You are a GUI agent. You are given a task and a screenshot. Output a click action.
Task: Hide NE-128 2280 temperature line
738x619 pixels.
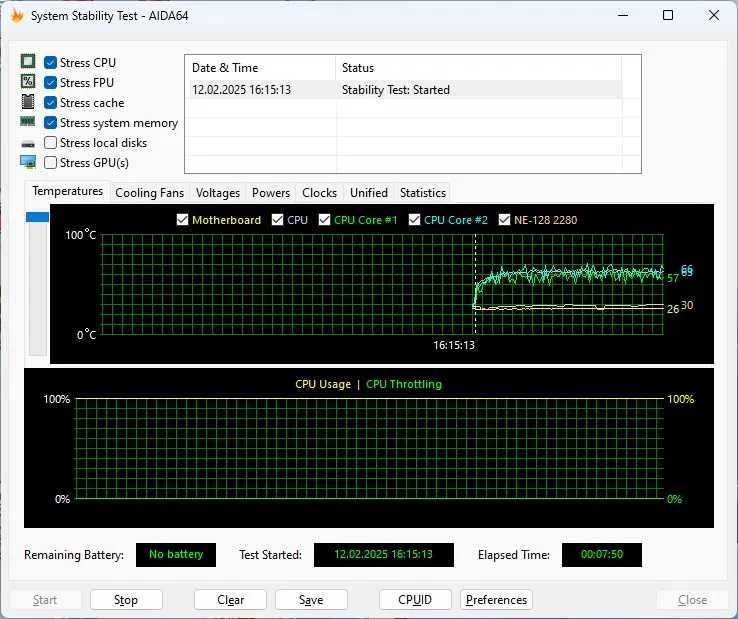[x=504, y=220]
